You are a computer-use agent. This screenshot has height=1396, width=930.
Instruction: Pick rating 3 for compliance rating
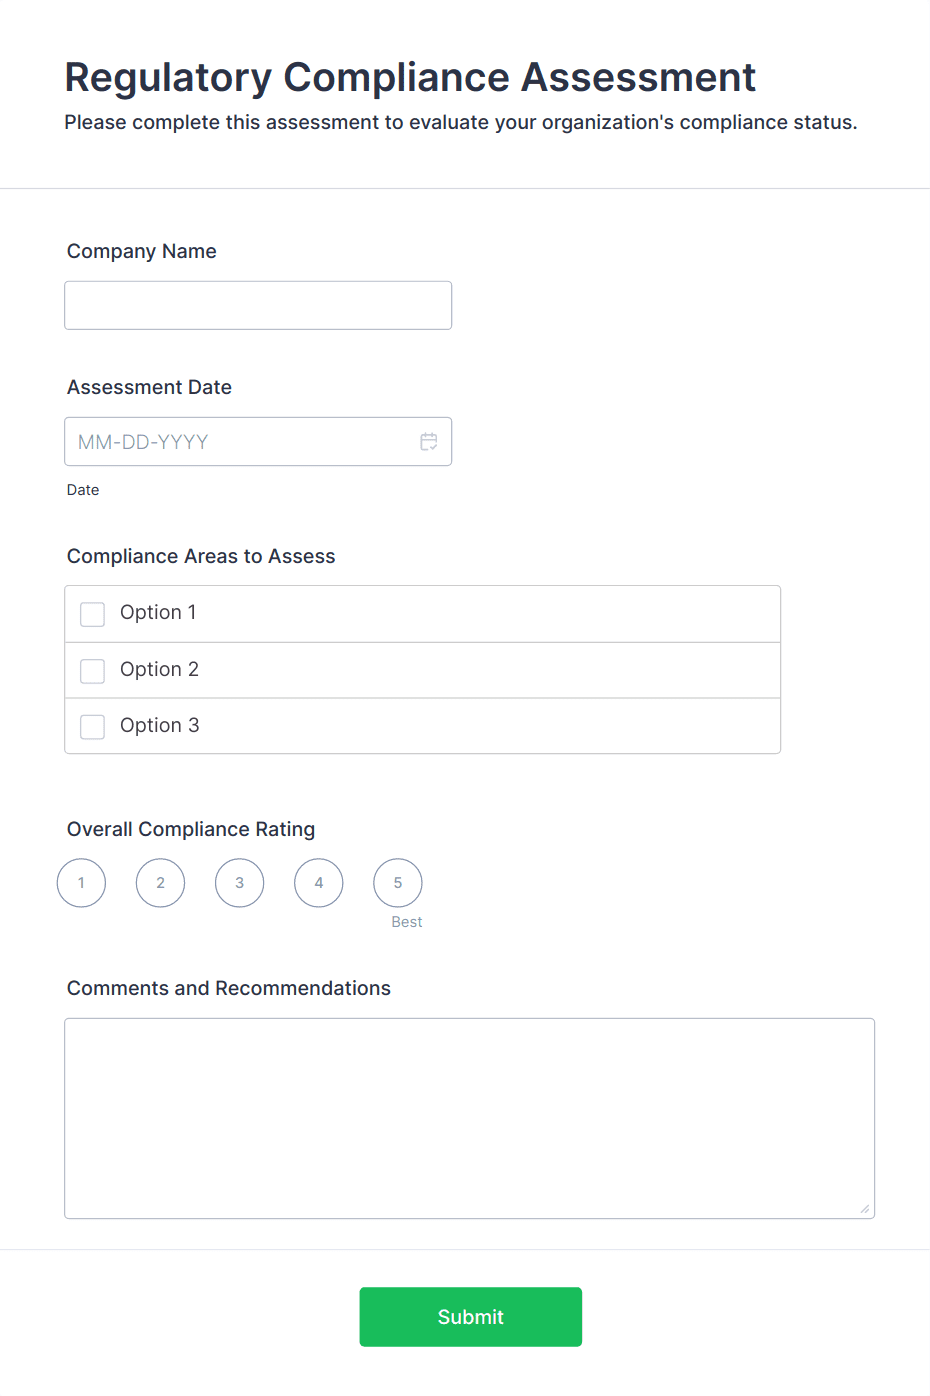pyautogui.click(x=239, y=882)
